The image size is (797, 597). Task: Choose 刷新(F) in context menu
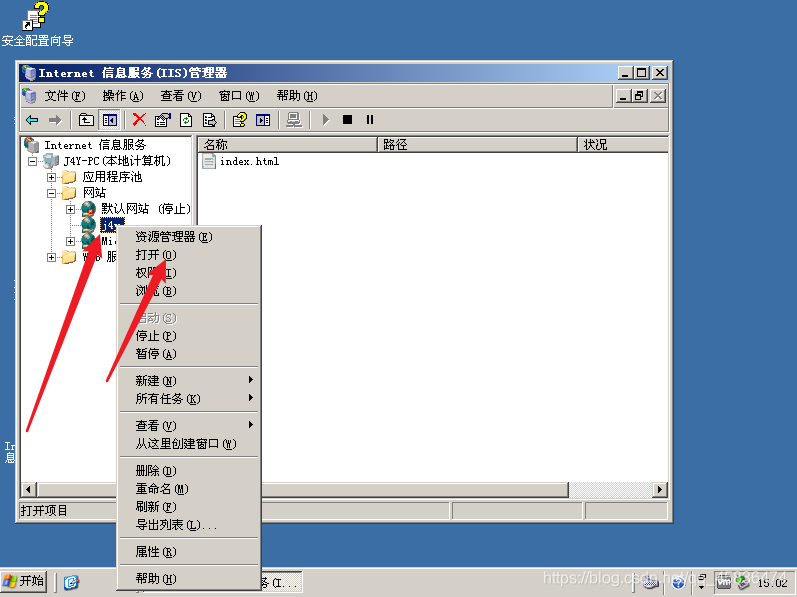189,507
